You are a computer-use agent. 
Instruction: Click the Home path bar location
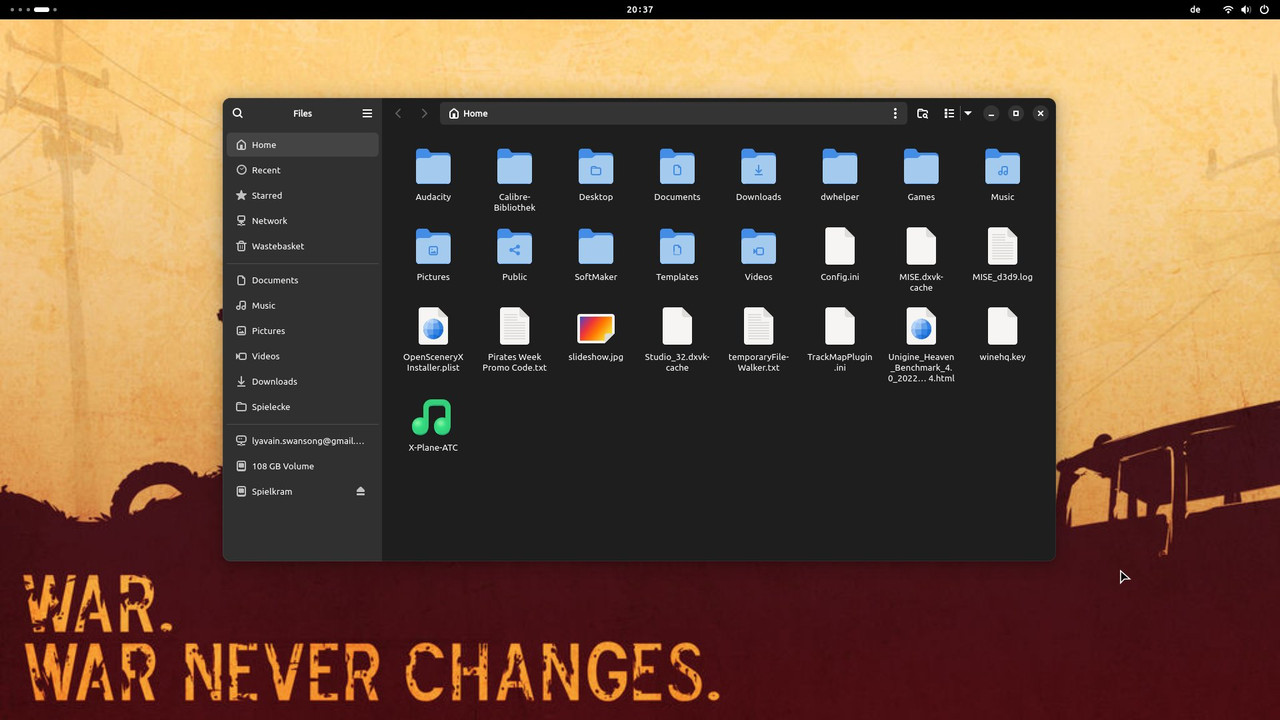click(x=468, y=113)
